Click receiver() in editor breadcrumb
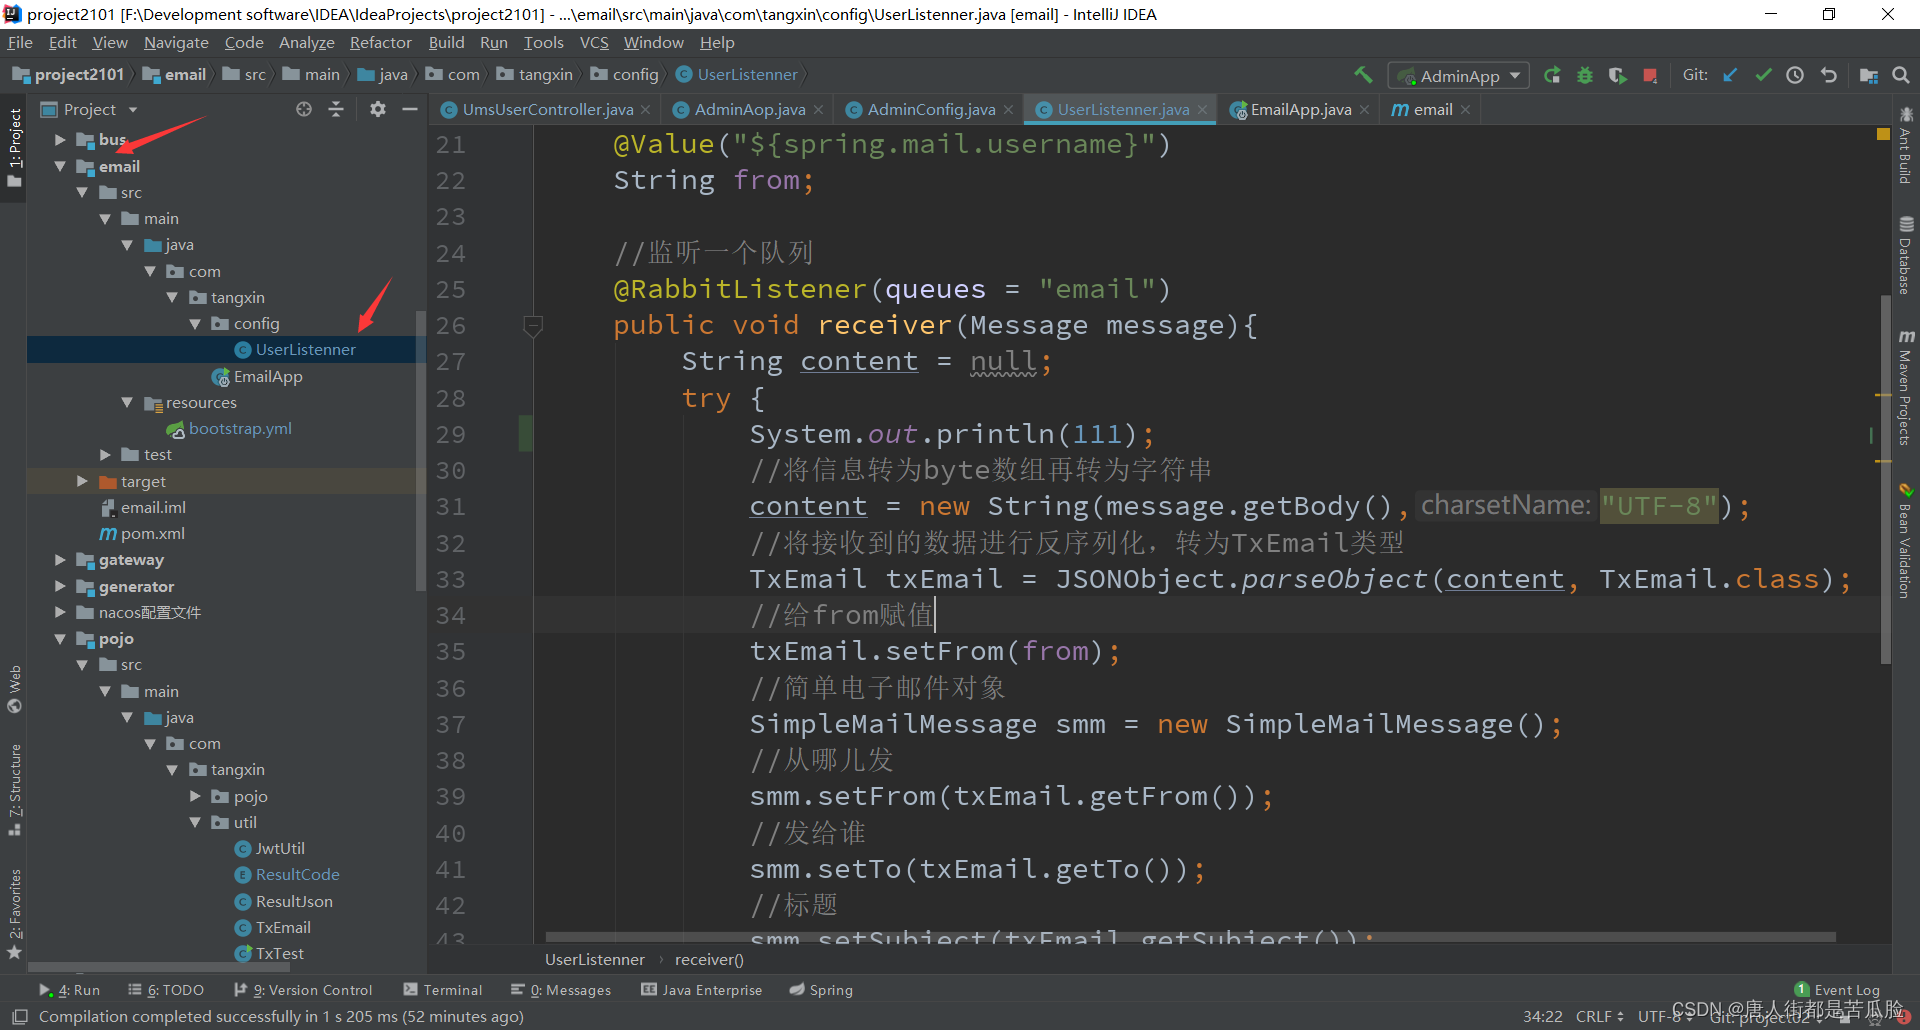Screen dimensions: 1920x1030 [709, 959]
